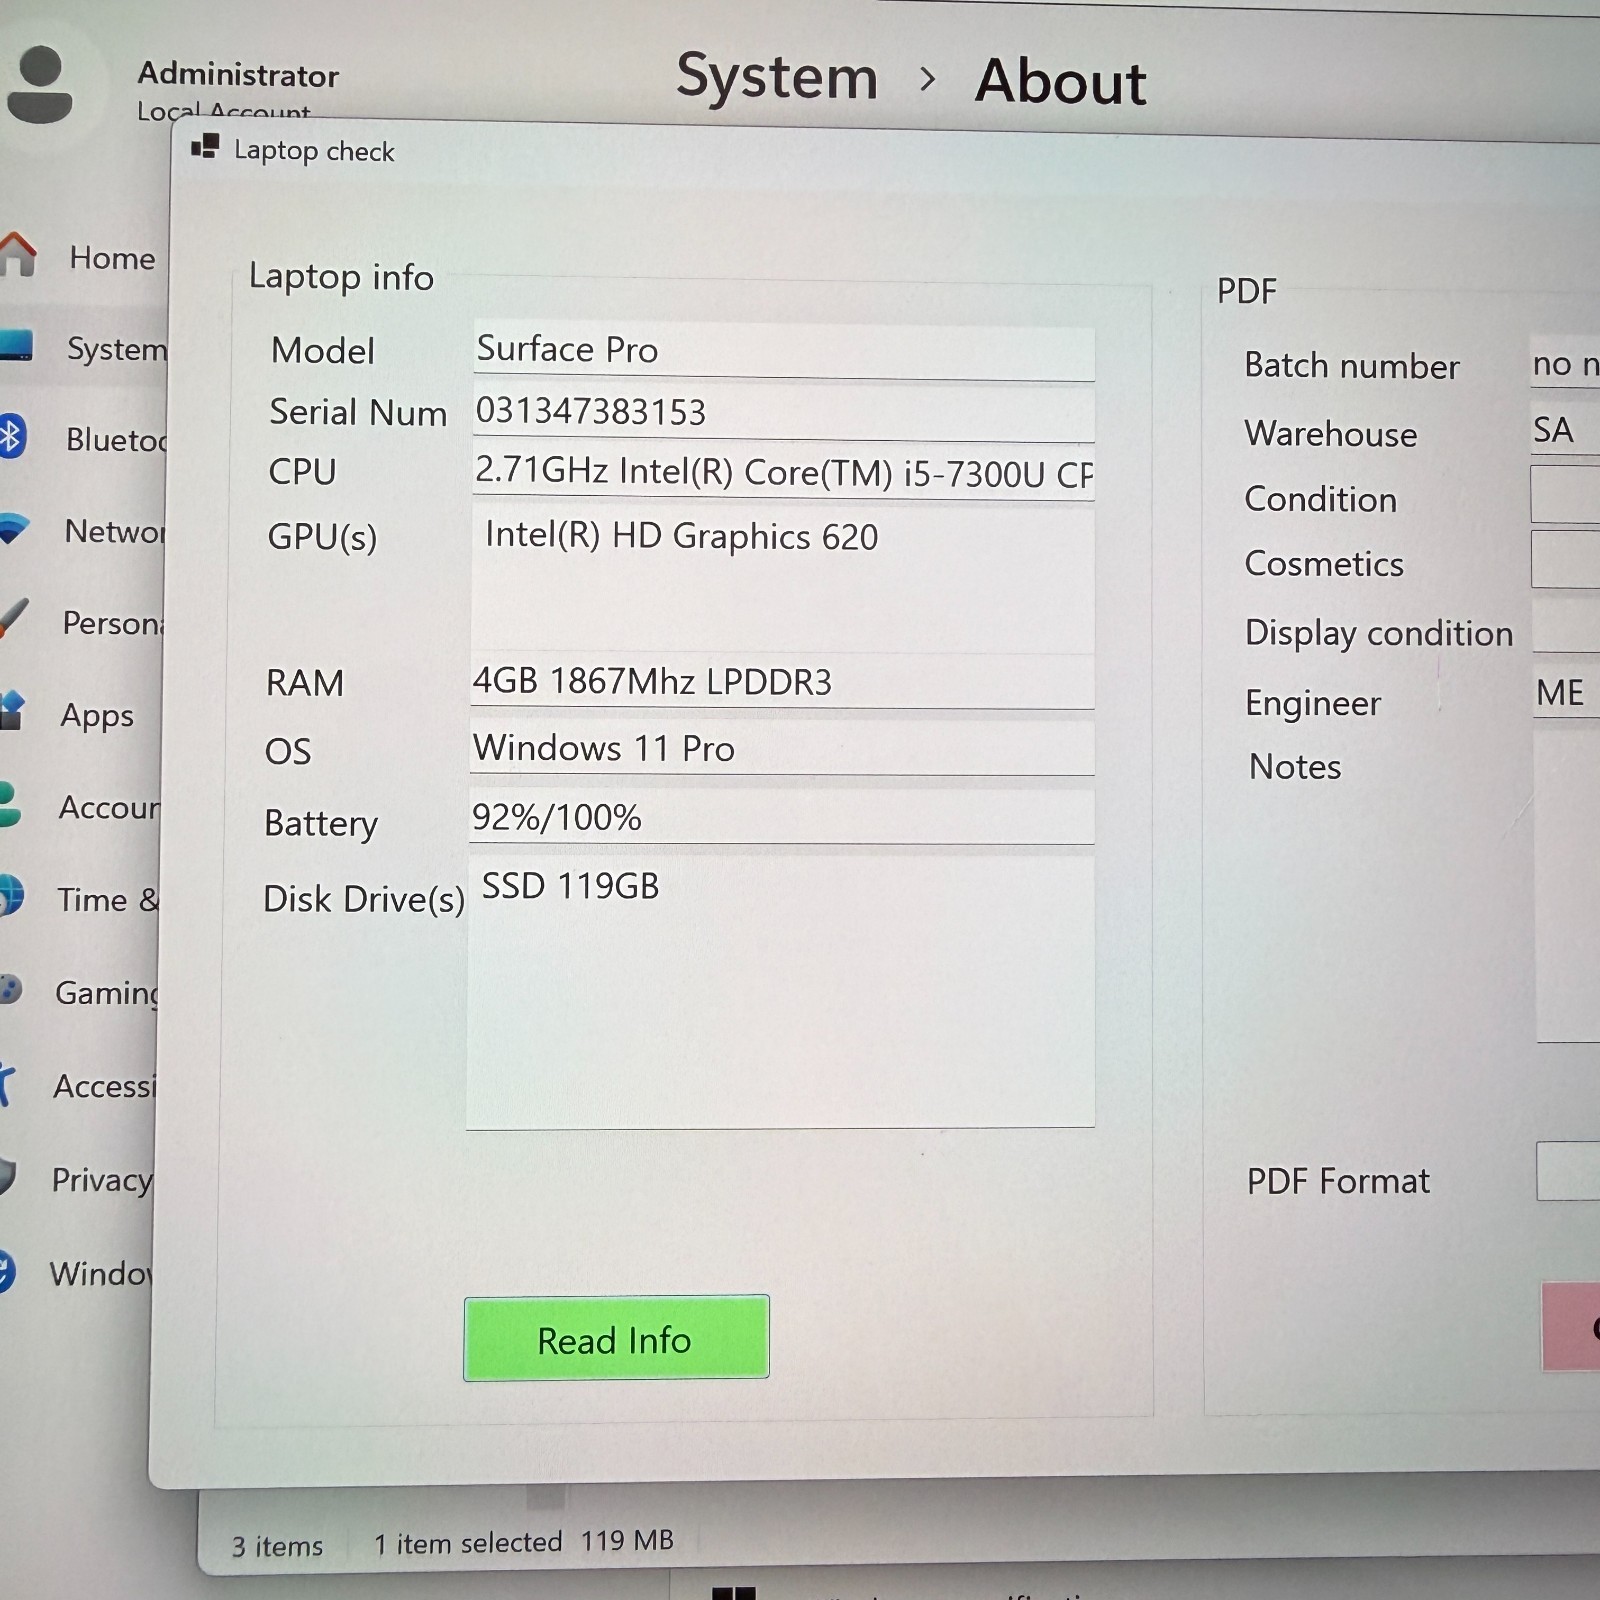Click the Notes text area

coord(1568,887)
